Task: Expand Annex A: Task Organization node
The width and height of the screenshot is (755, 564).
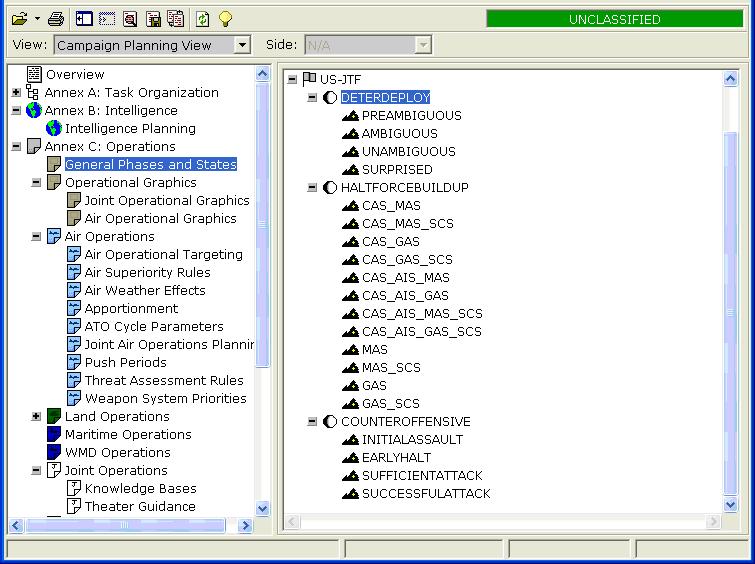Action: click(16, 93)
